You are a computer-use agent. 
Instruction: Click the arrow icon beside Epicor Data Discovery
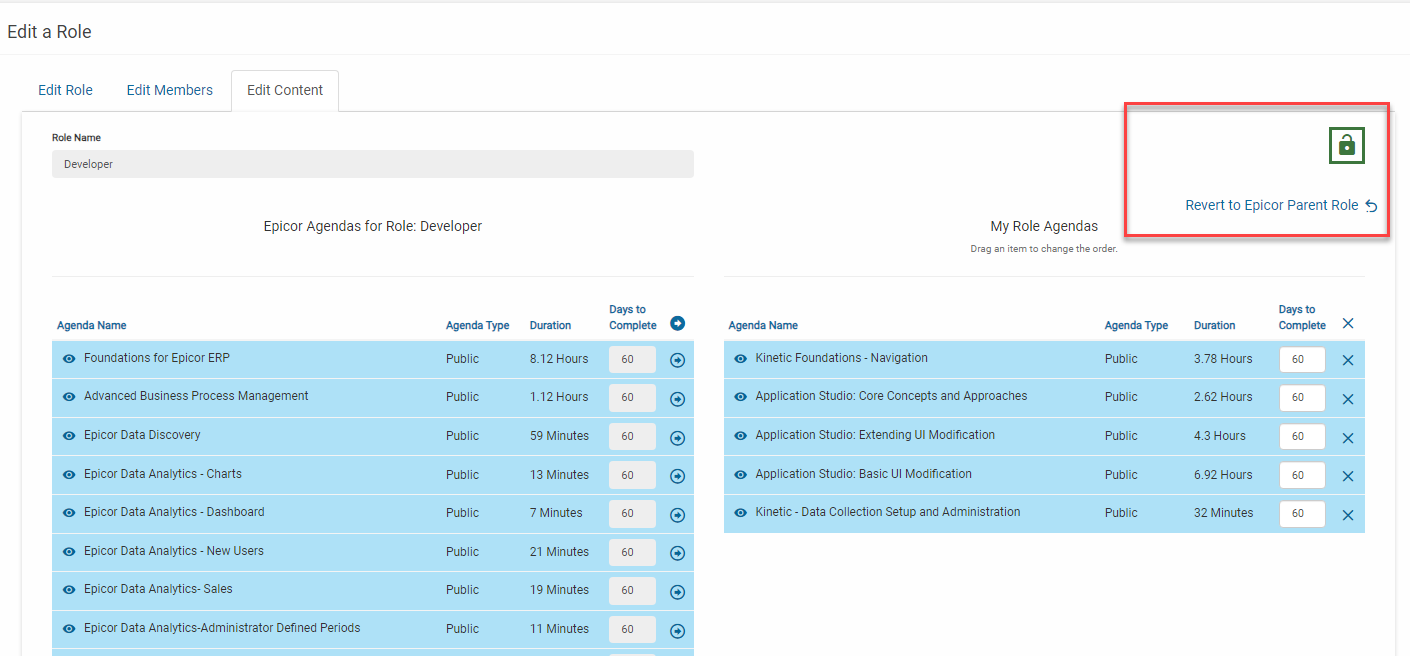coord(677,436)
